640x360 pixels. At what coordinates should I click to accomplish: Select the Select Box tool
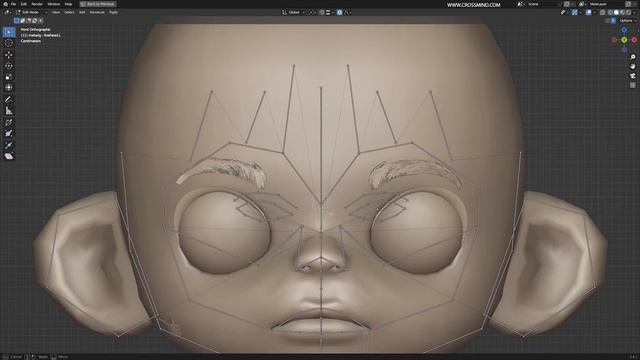(x=9, y=32)
